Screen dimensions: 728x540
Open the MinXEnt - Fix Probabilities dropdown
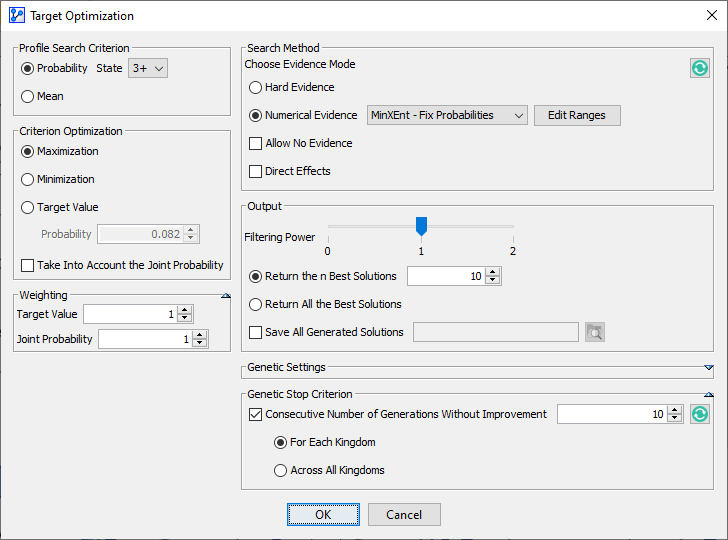447,115
